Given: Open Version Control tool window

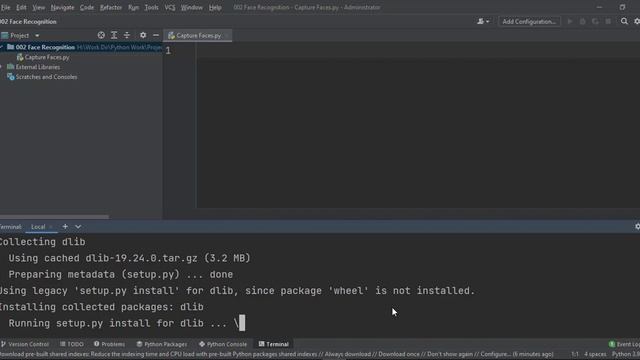Looking at the screenshot, I should pos(25,344).
